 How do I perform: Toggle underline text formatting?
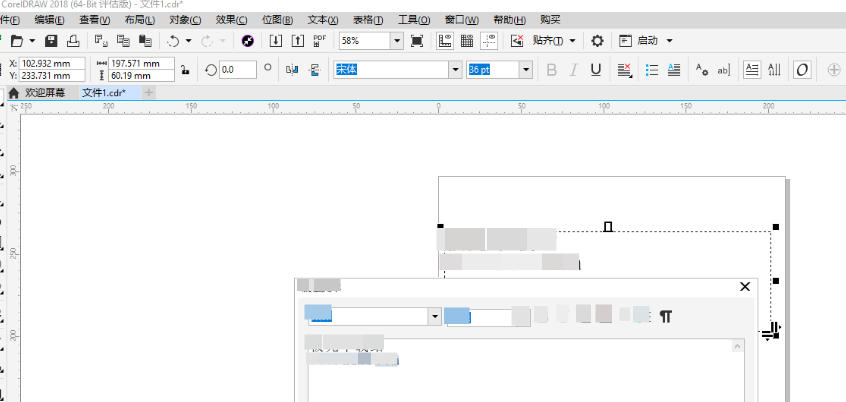click(x=596, y=69)
